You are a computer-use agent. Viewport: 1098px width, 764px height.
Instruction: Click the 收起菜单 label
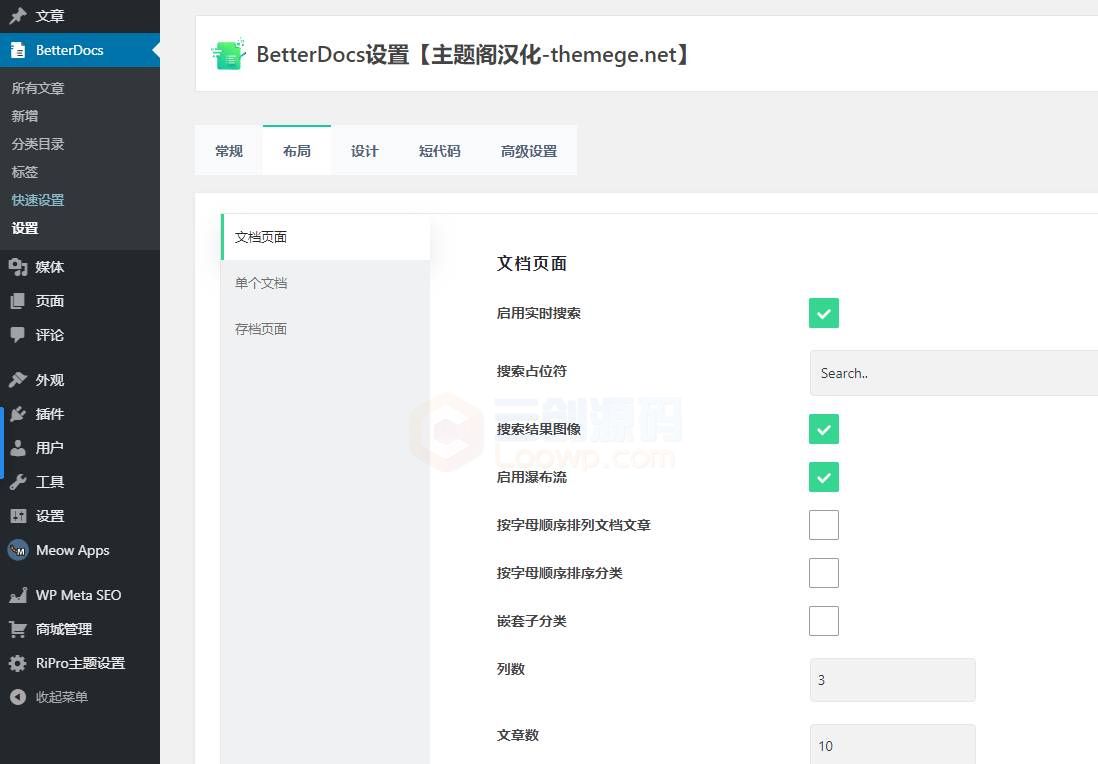click(62, 697)
